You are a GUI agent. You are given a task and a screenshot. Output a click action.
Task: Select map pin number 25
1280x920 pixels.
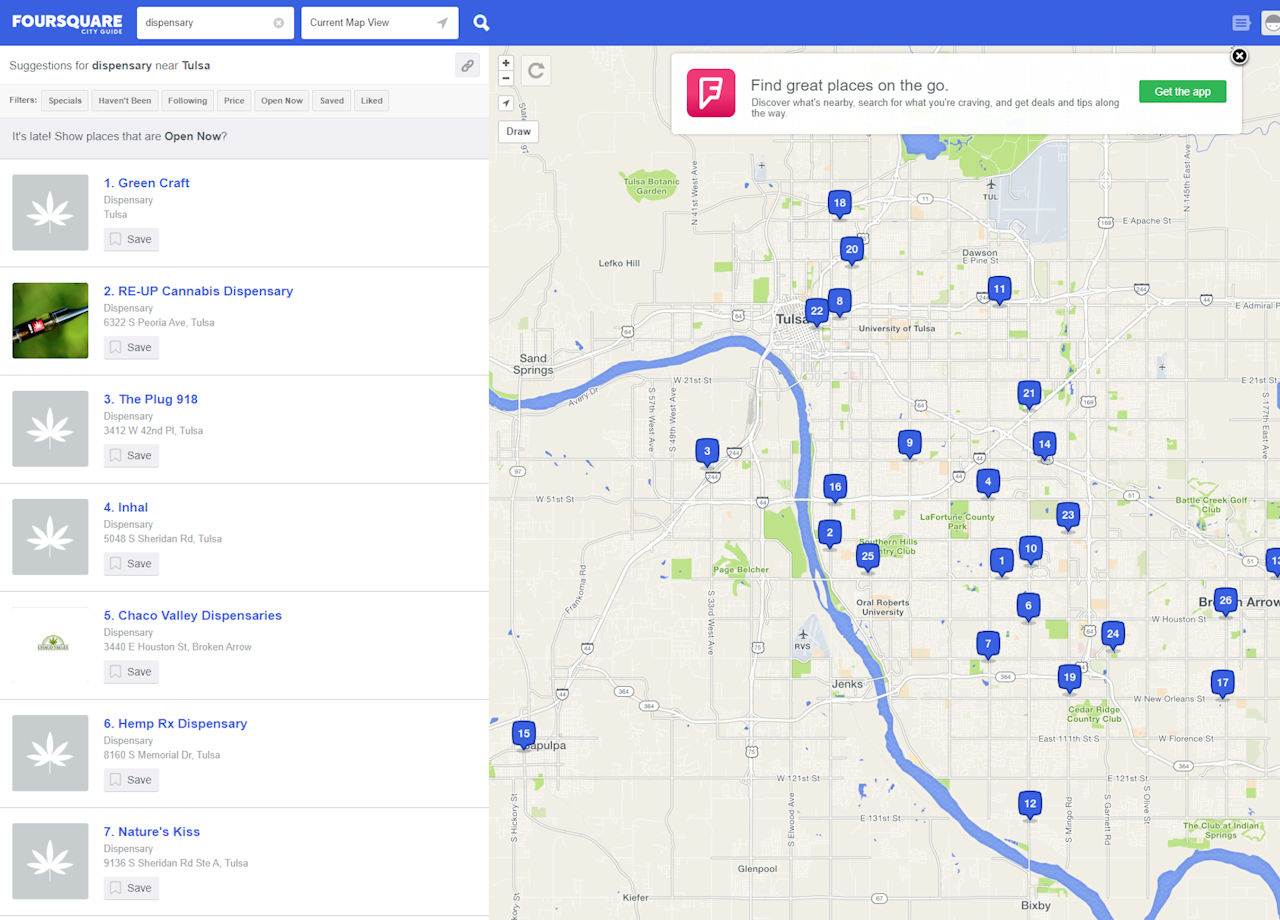coord(868,557)
